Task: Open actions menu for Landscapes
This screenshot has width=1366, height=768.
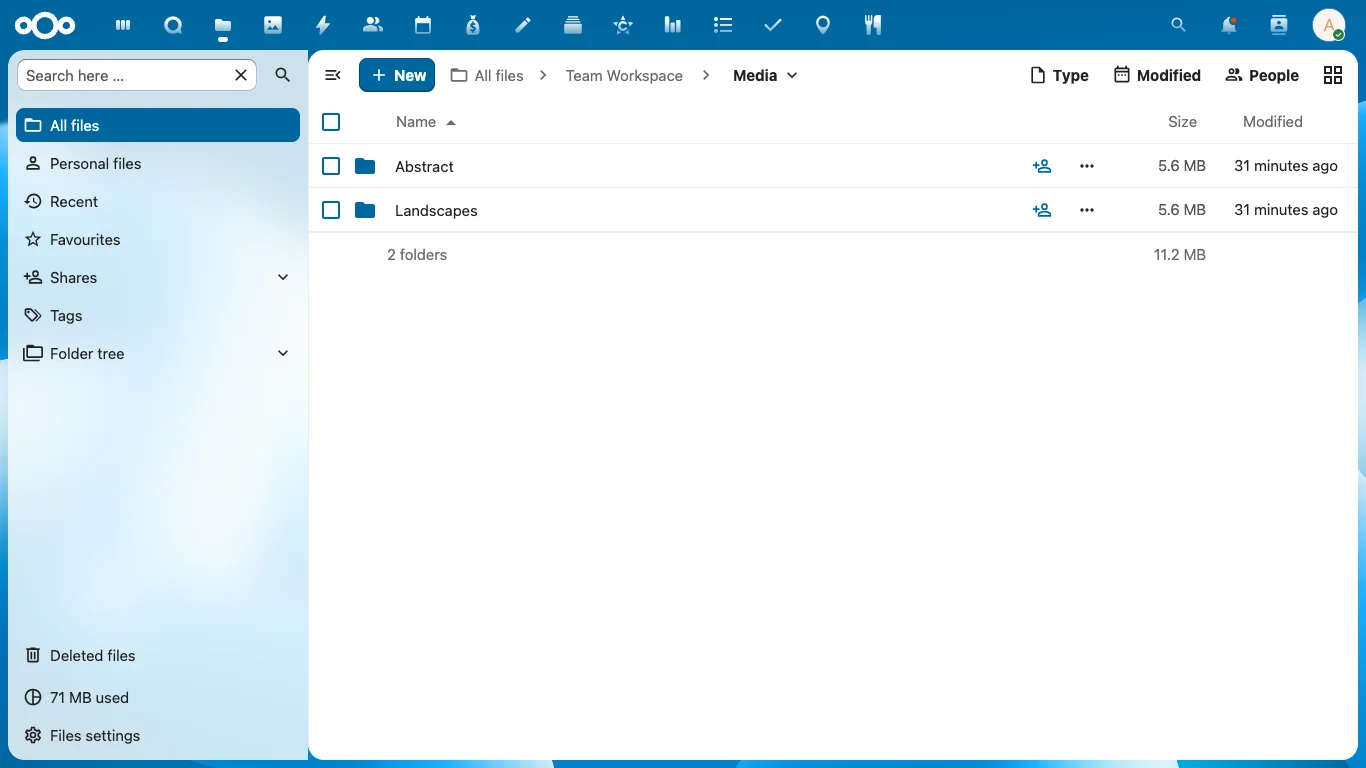Action: click(x=1087, y=210)
